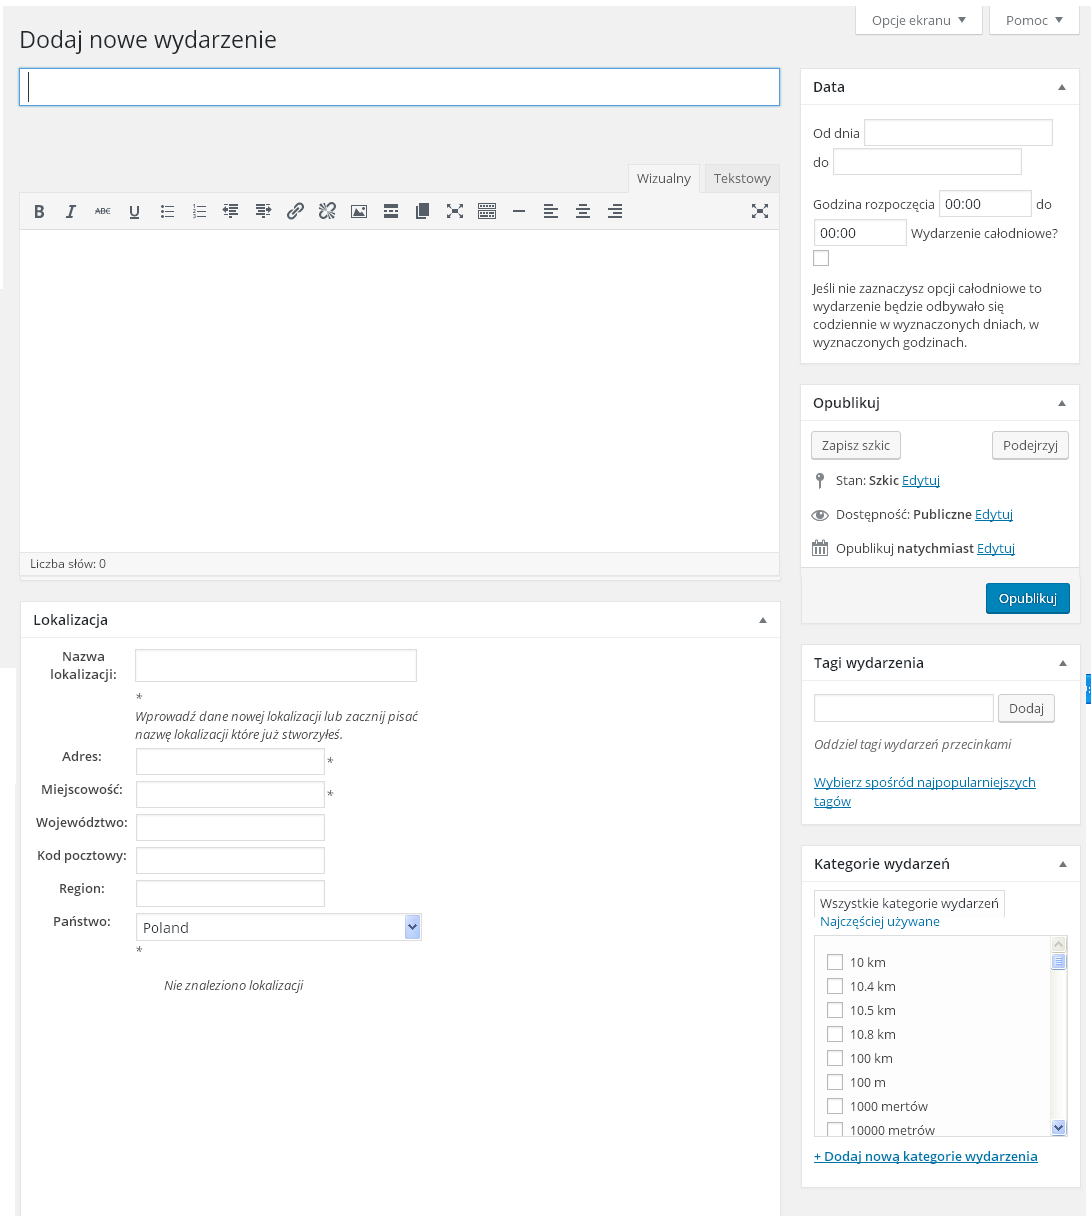The width and height of the screenshot is (1091, 1219).
Task: Click the Nazwa lokalizacji input field
Action: click(x=276, y=665)
